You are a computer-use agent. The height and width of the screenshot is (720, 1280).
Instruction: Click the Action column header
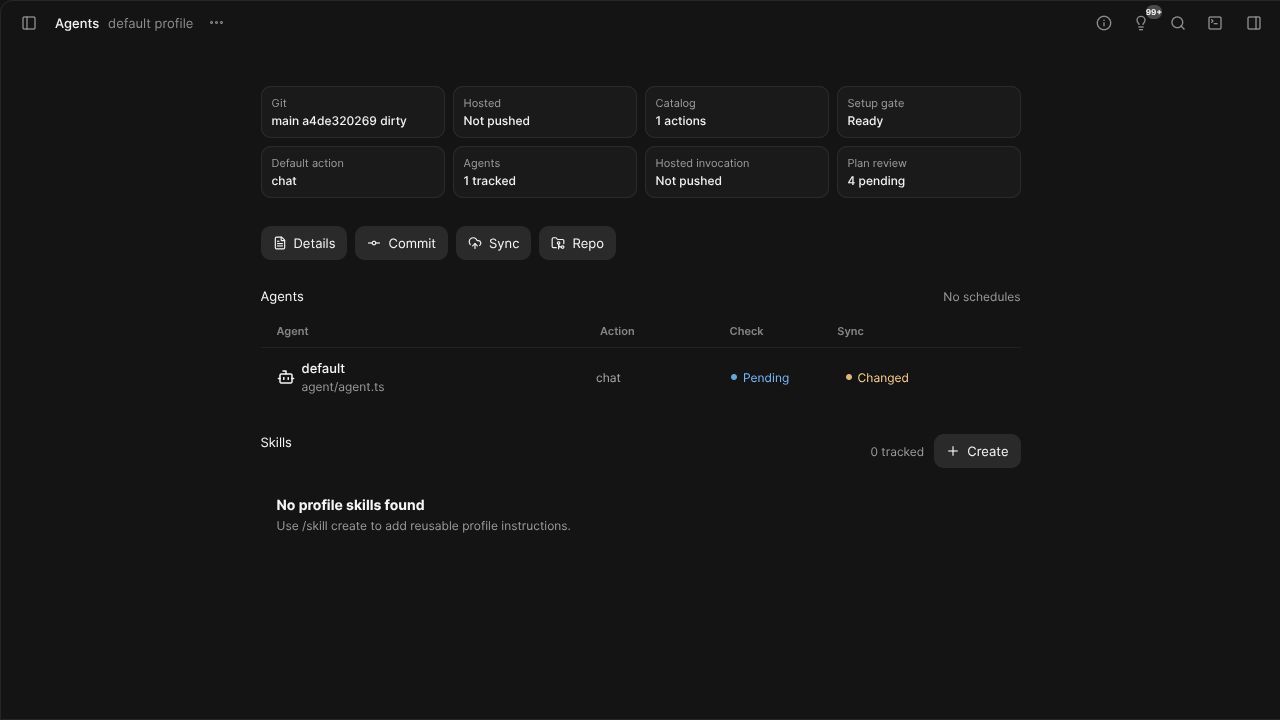(x=617, y=331)
